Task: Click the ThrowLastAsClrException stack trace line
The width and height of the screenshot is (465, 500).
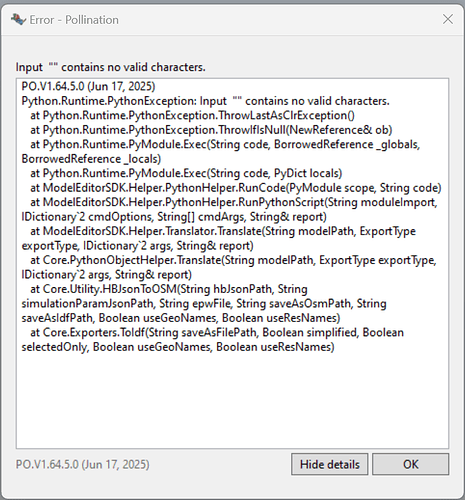Action: (x=192, y=115)
